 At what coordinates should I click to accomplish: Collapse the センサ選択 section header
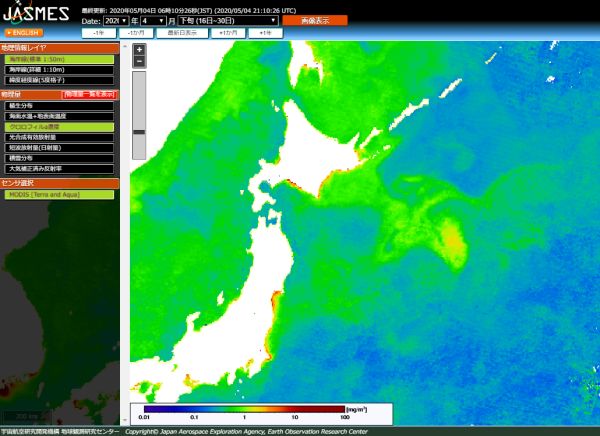click(x=59, y=183)
